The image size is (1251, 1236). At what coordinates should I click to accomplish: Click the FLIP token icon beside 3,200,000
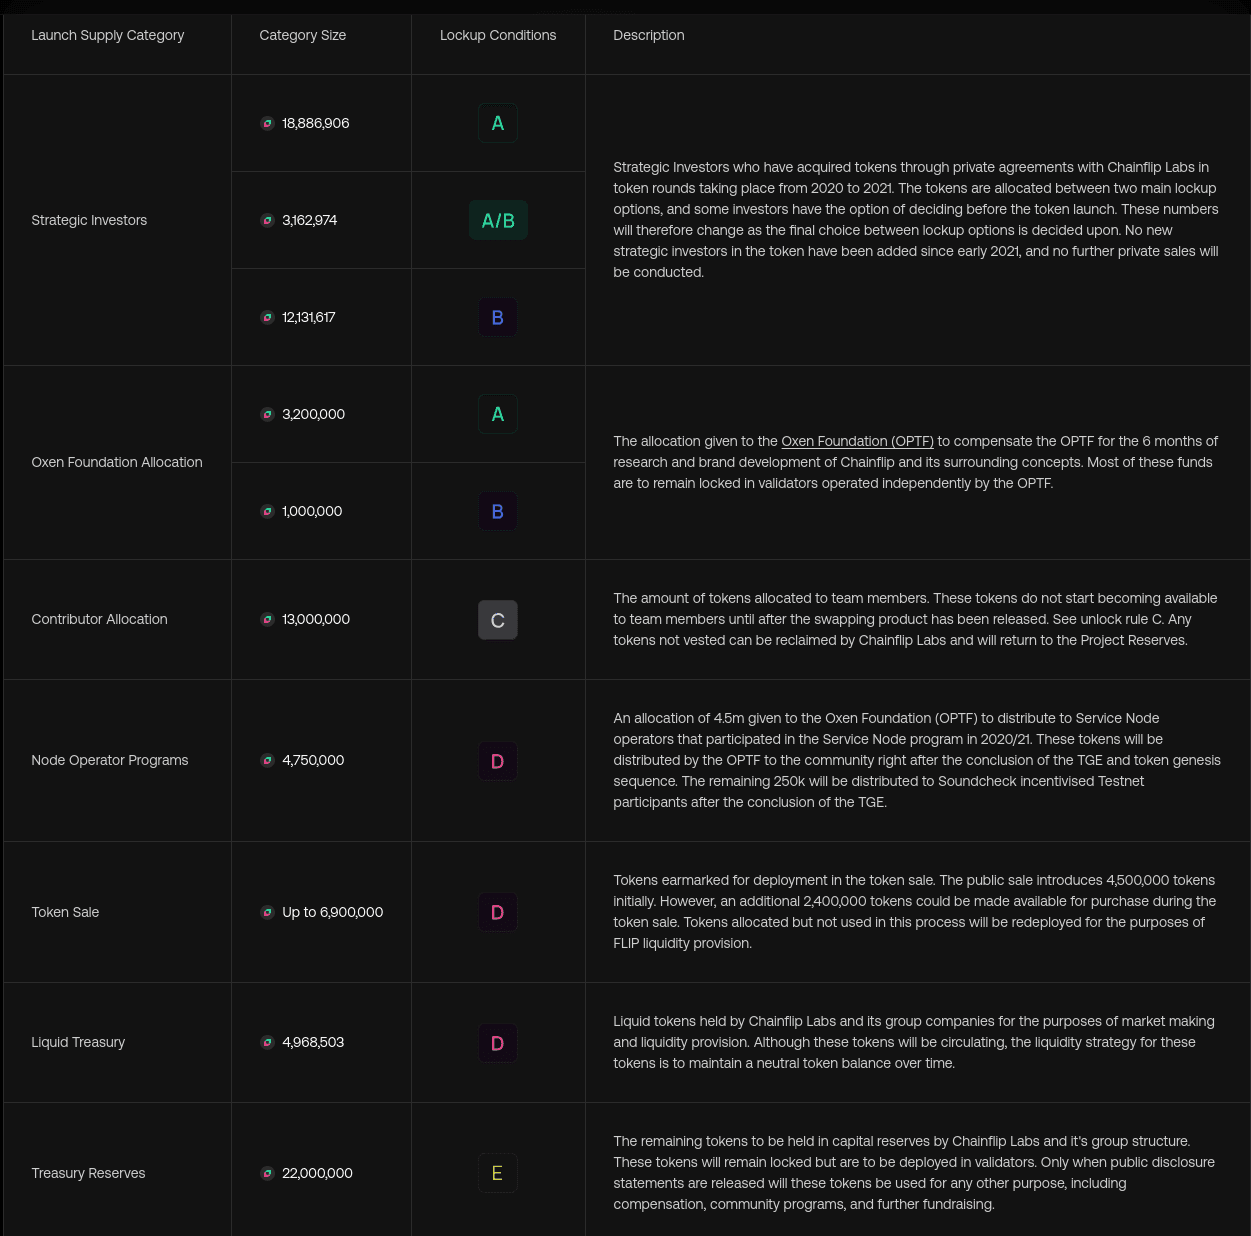[267, 414]
